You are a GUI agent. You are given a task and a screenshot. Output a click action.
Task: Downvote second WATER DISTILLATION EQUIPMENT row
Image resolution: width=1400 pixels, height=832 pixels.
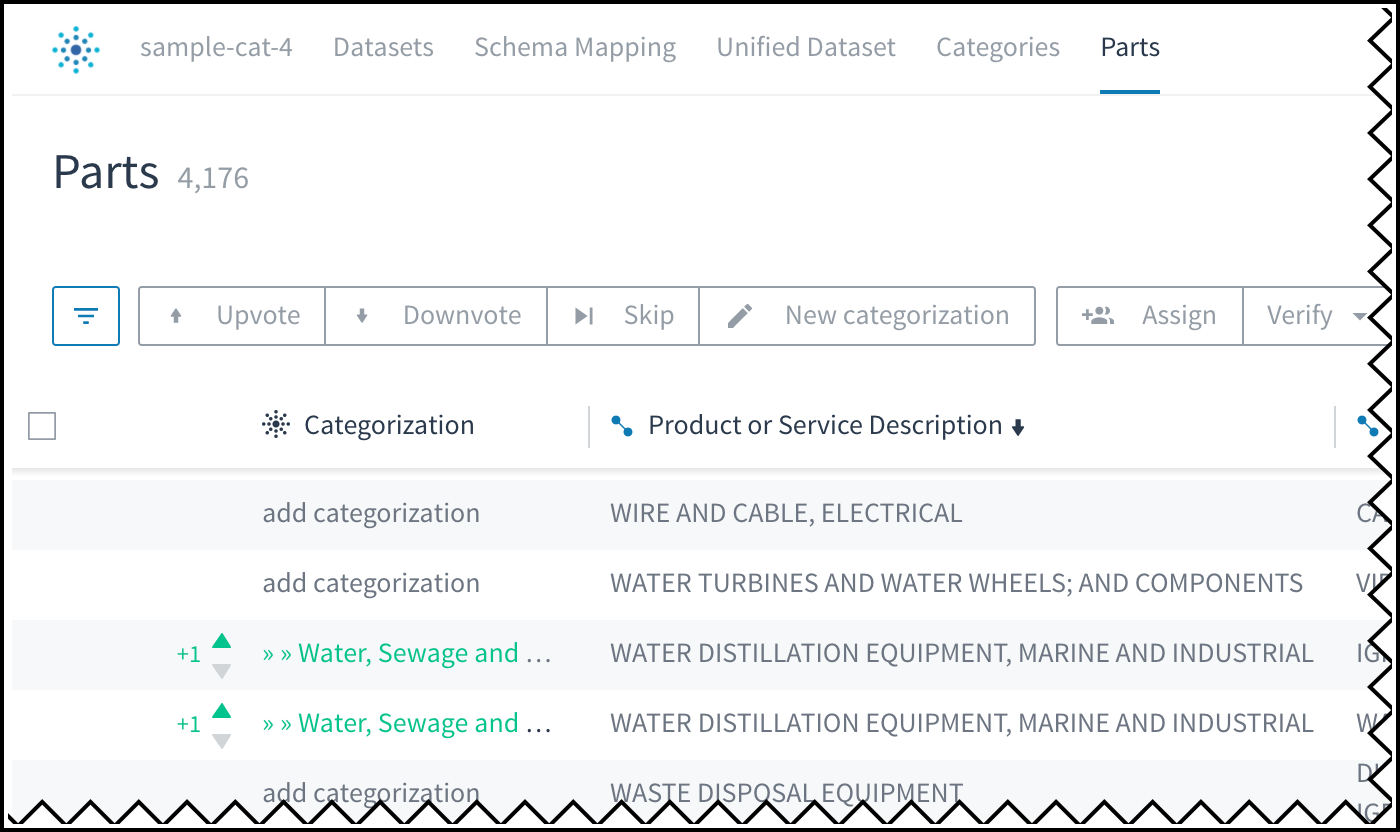pyautogui.click(x=222, y=741)
